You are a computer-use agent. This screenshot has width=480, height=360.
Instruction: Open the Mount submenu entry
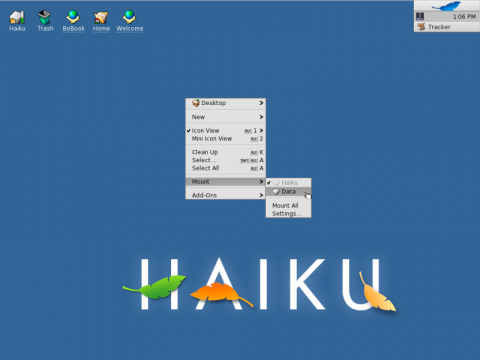[x=226, y=182]
